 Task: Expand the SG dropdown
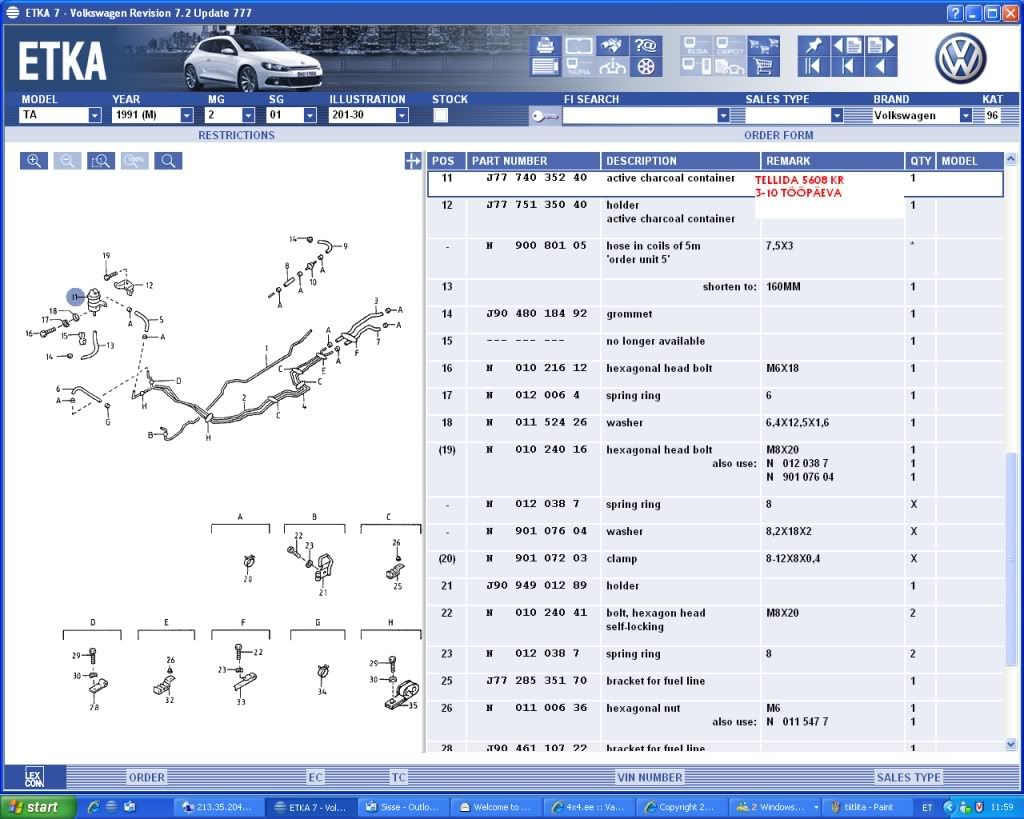(310, 115)
